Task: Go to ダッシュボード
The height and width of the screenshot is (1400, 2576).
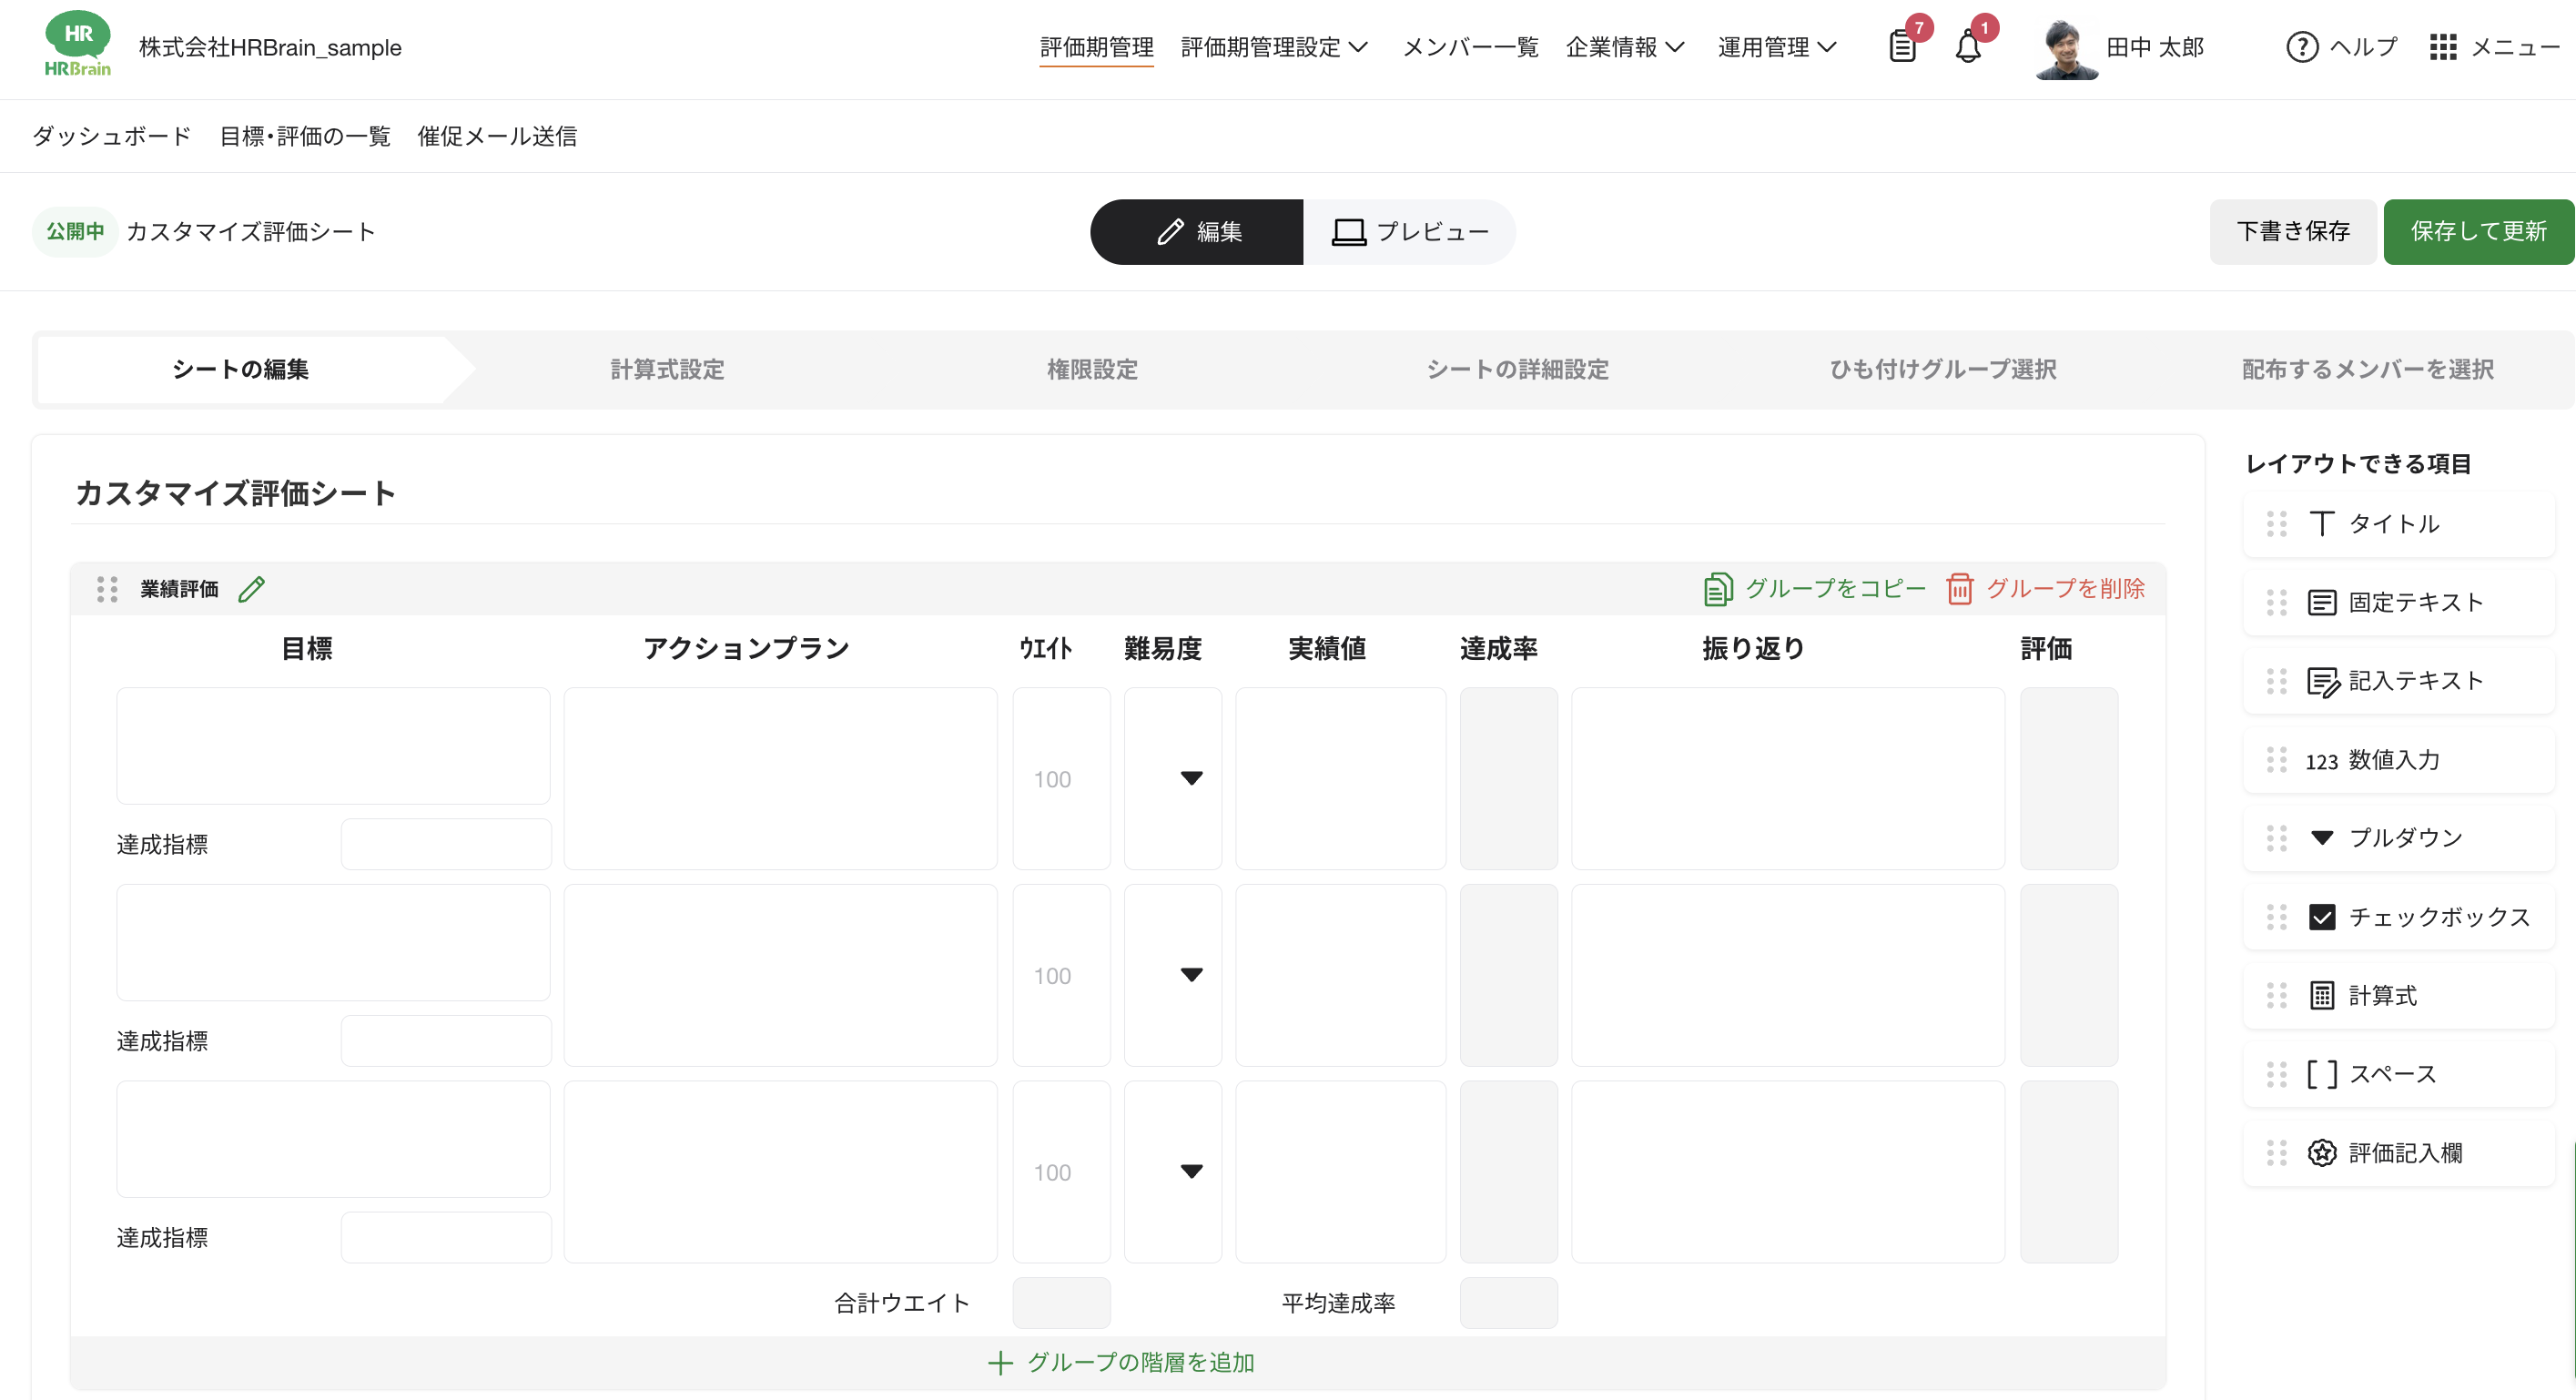Action: [x=112, y=136]
